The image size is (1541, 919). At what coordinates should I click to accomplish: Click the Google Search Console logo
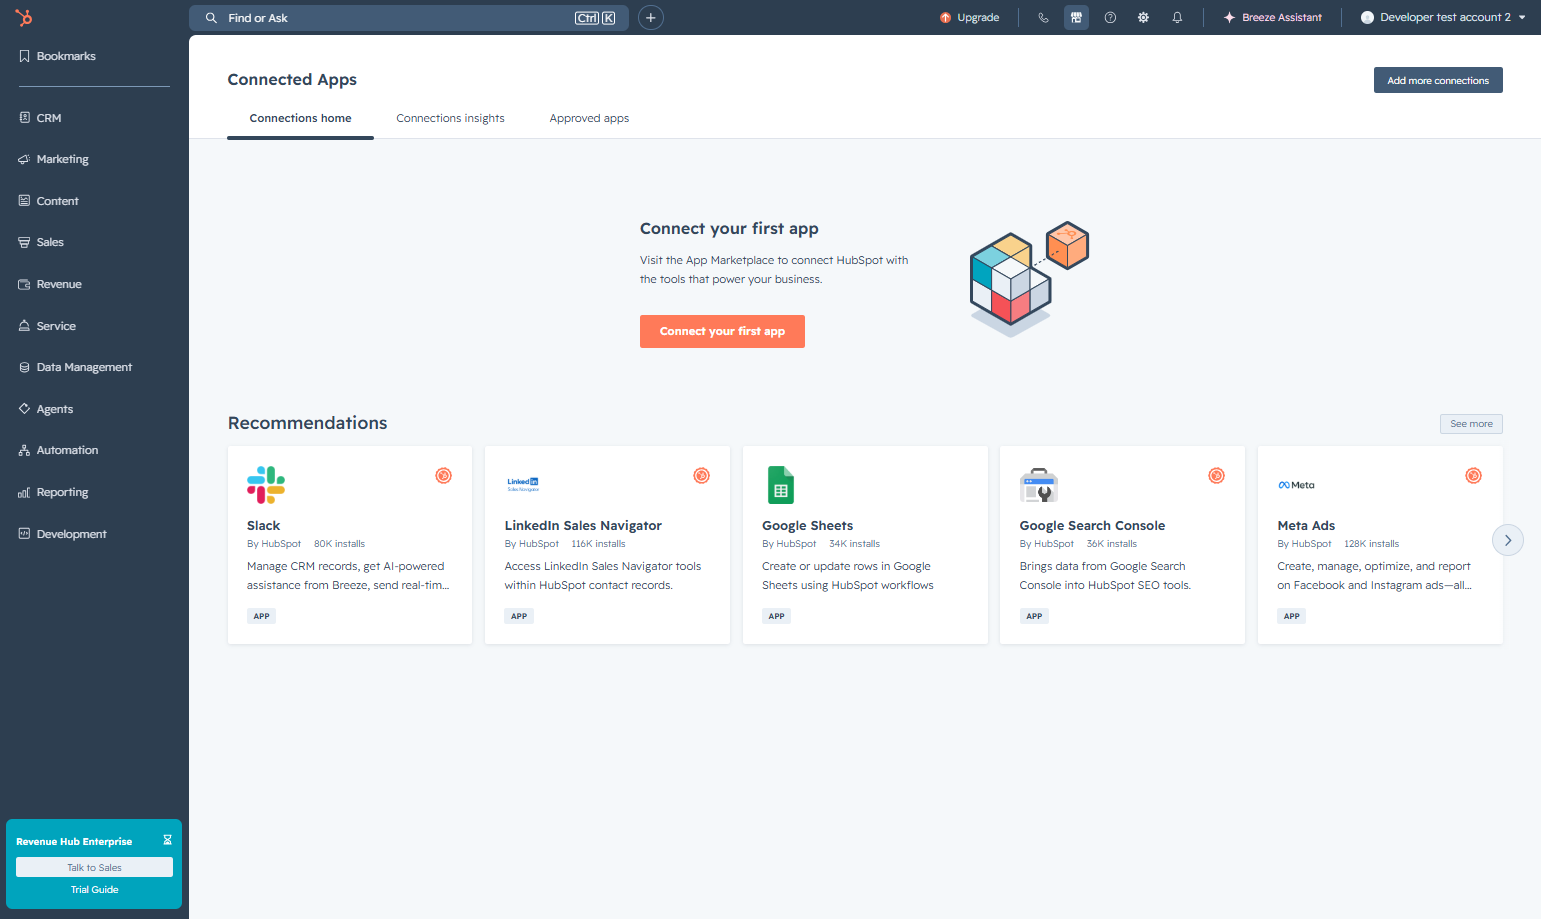[x=1038, y=485]
